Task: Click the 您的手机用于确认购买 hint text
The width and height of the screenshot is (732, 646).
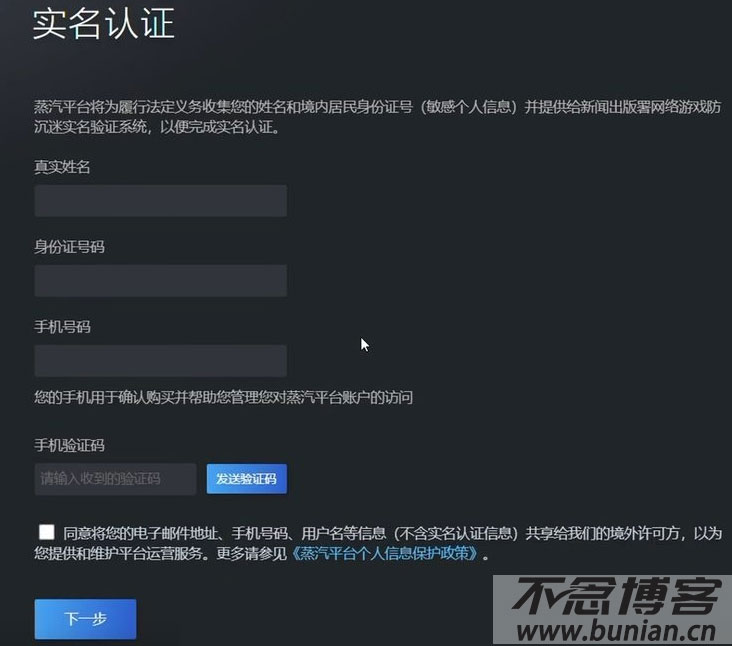Action: tap(224, 397)
